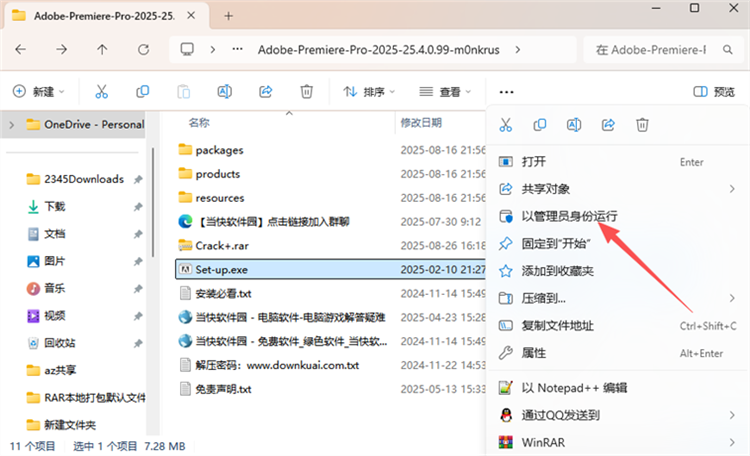750x456 pixels.
Task: Toggle the Preview pane button
Action: (x=714, y=91)
